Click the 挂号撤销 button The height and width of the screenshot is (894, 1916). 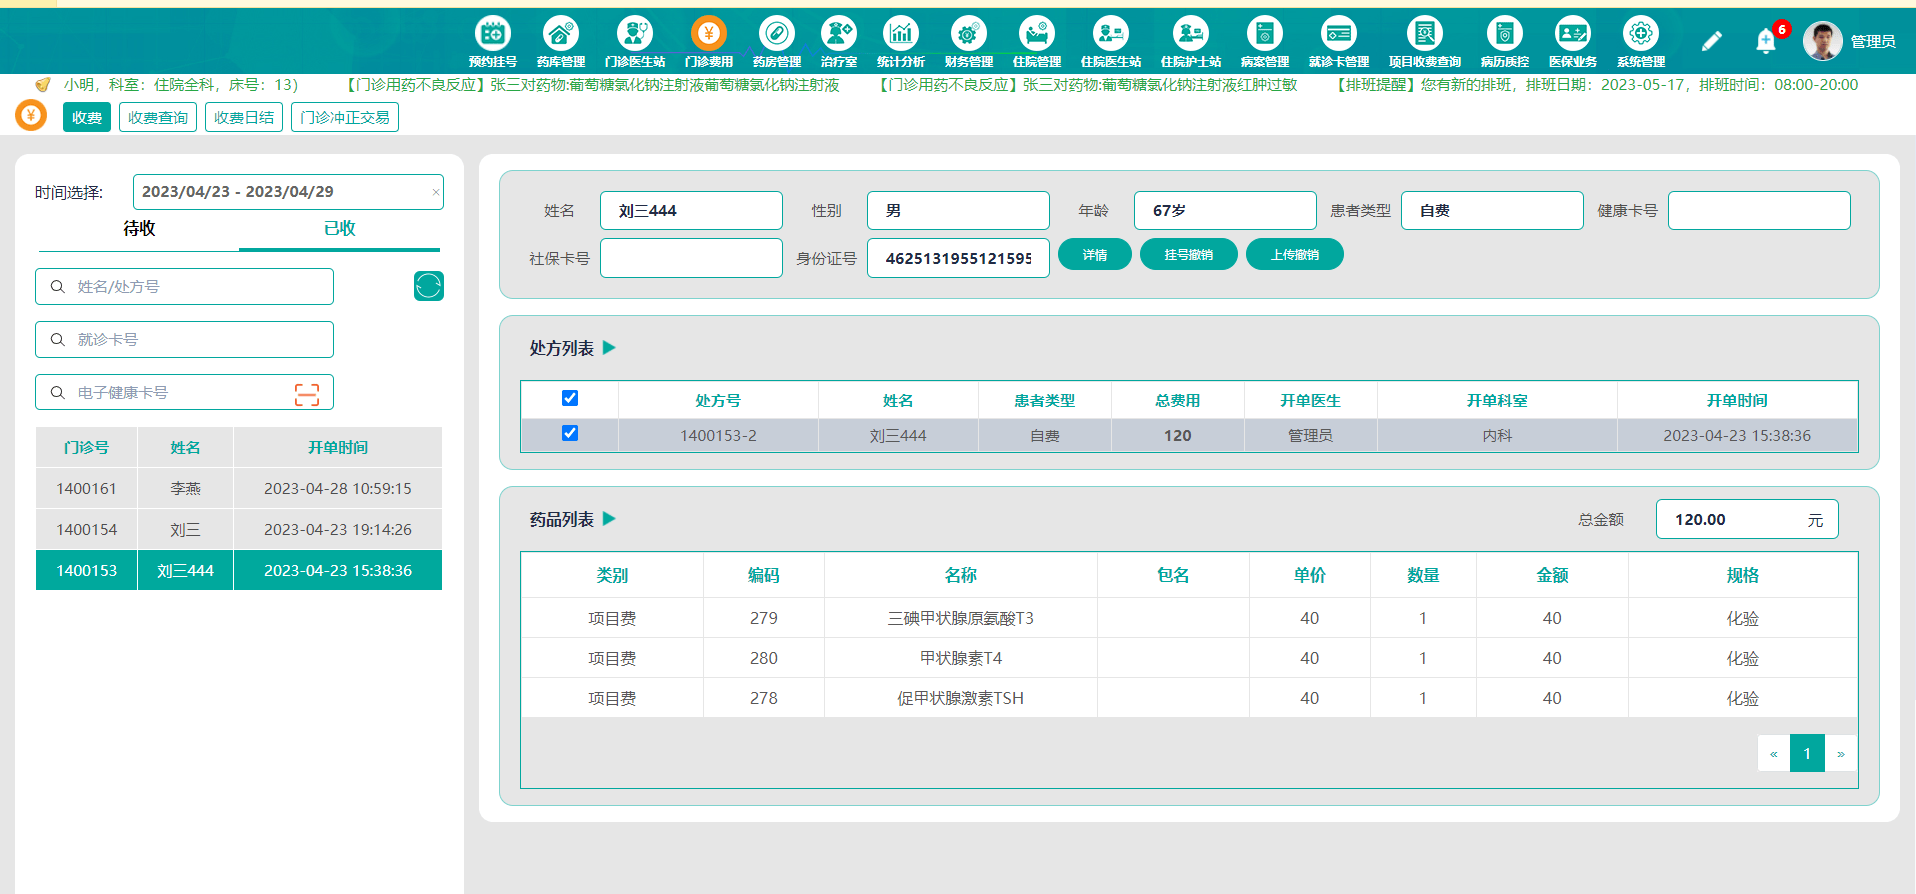[x=1188, y=255]
